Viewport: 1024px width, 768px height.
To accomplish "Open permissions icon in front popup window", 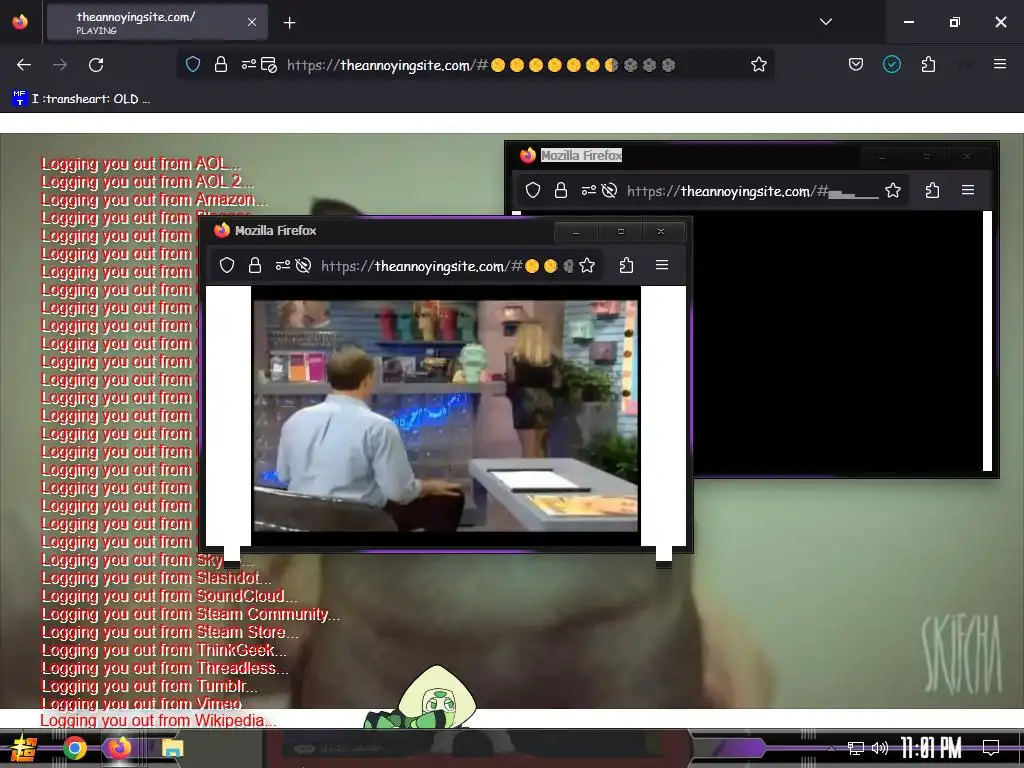I will pyautogui.click(x=283, y=265).
